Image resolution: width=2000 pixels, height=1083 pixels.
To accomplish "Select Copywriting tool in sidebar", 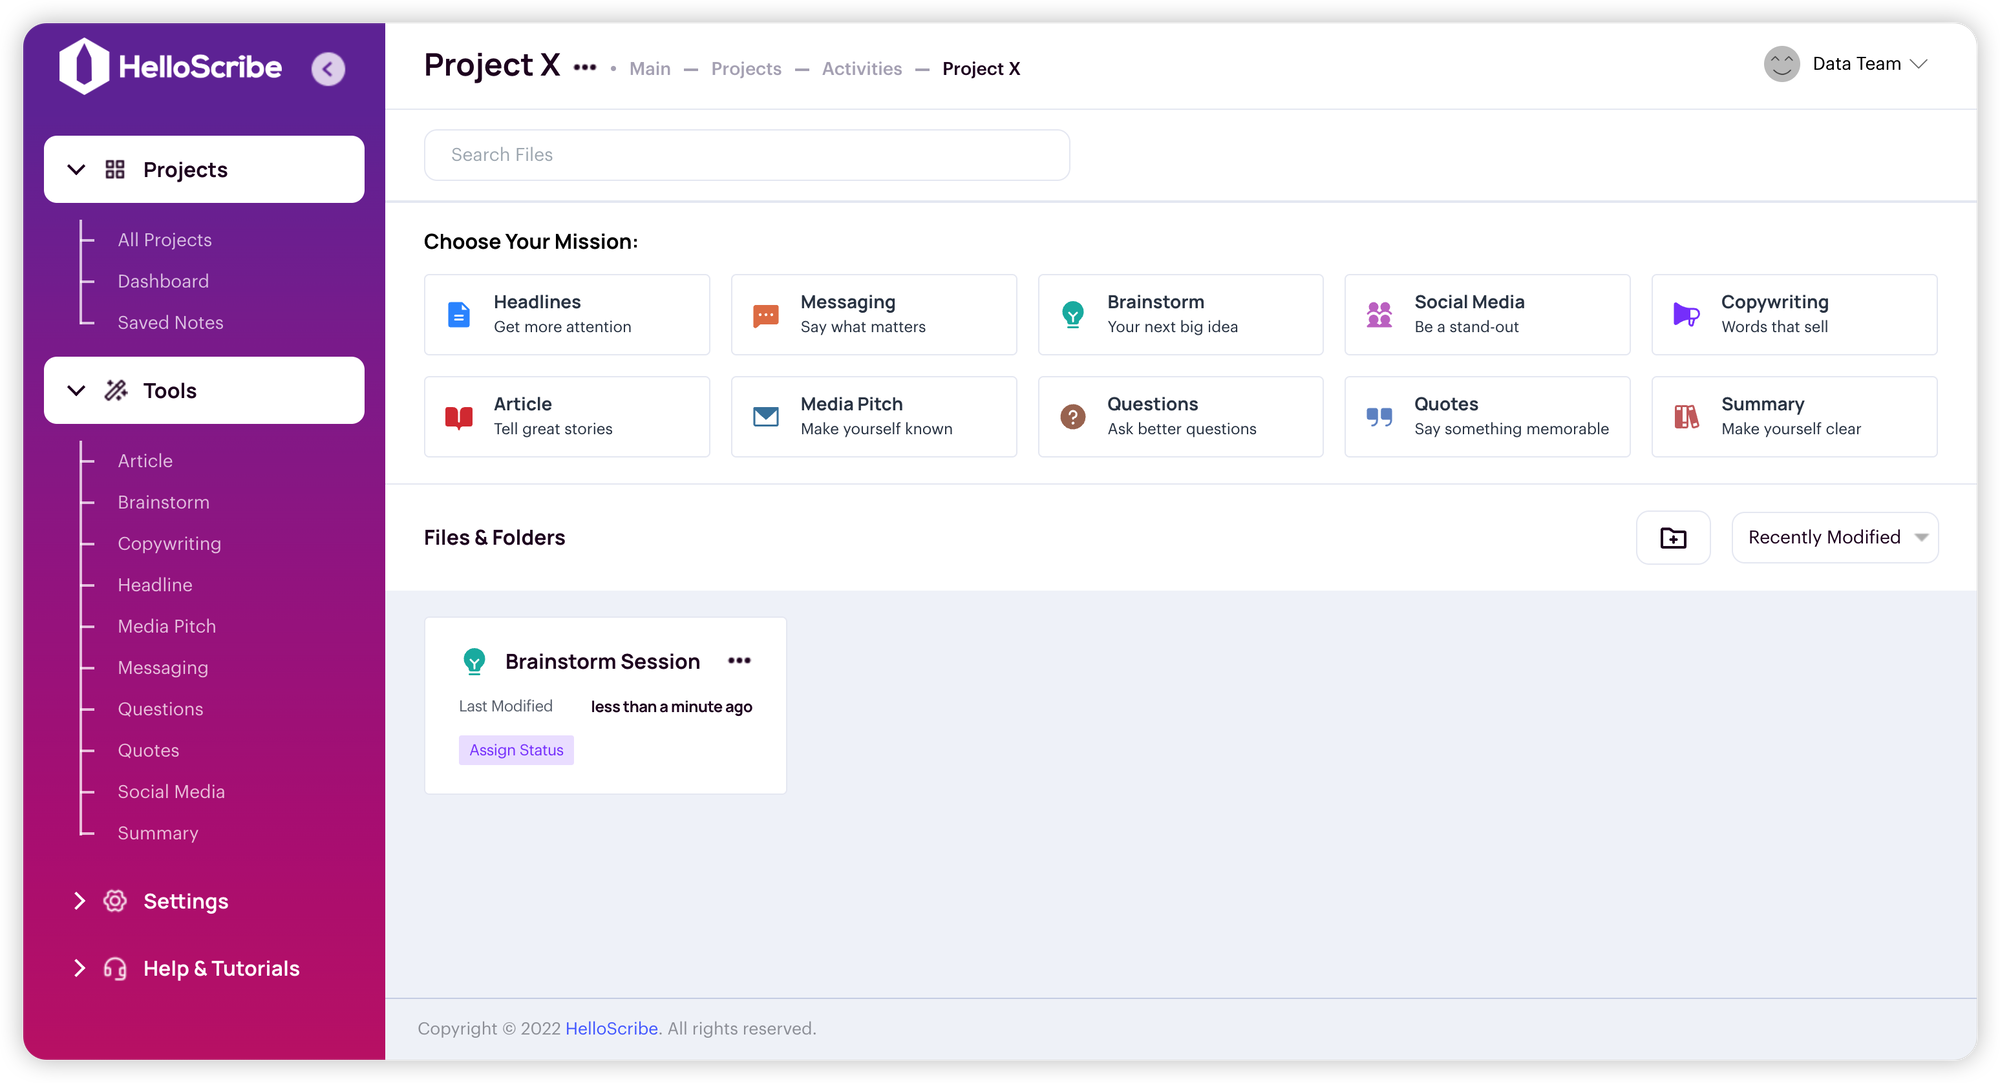I will tap(169, 543).
